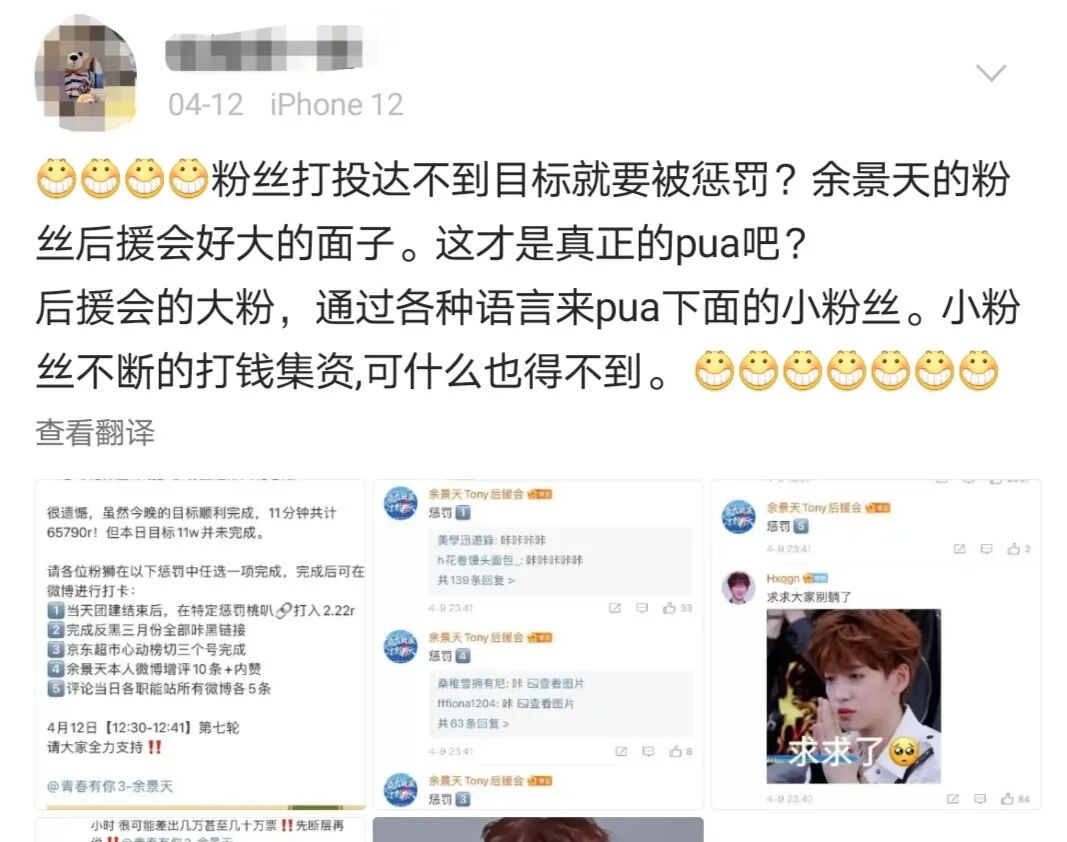Click comment icon on 惩罚1 post
Screen dimensions: 1067x842
[x=641, y=608]
